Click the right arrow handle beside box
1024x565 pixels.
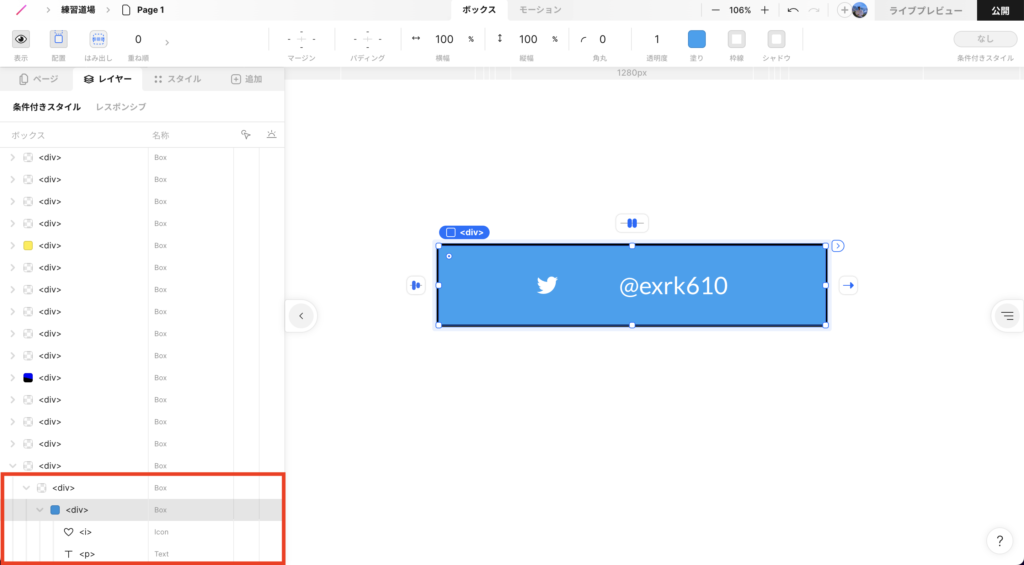tap(848, 285)
